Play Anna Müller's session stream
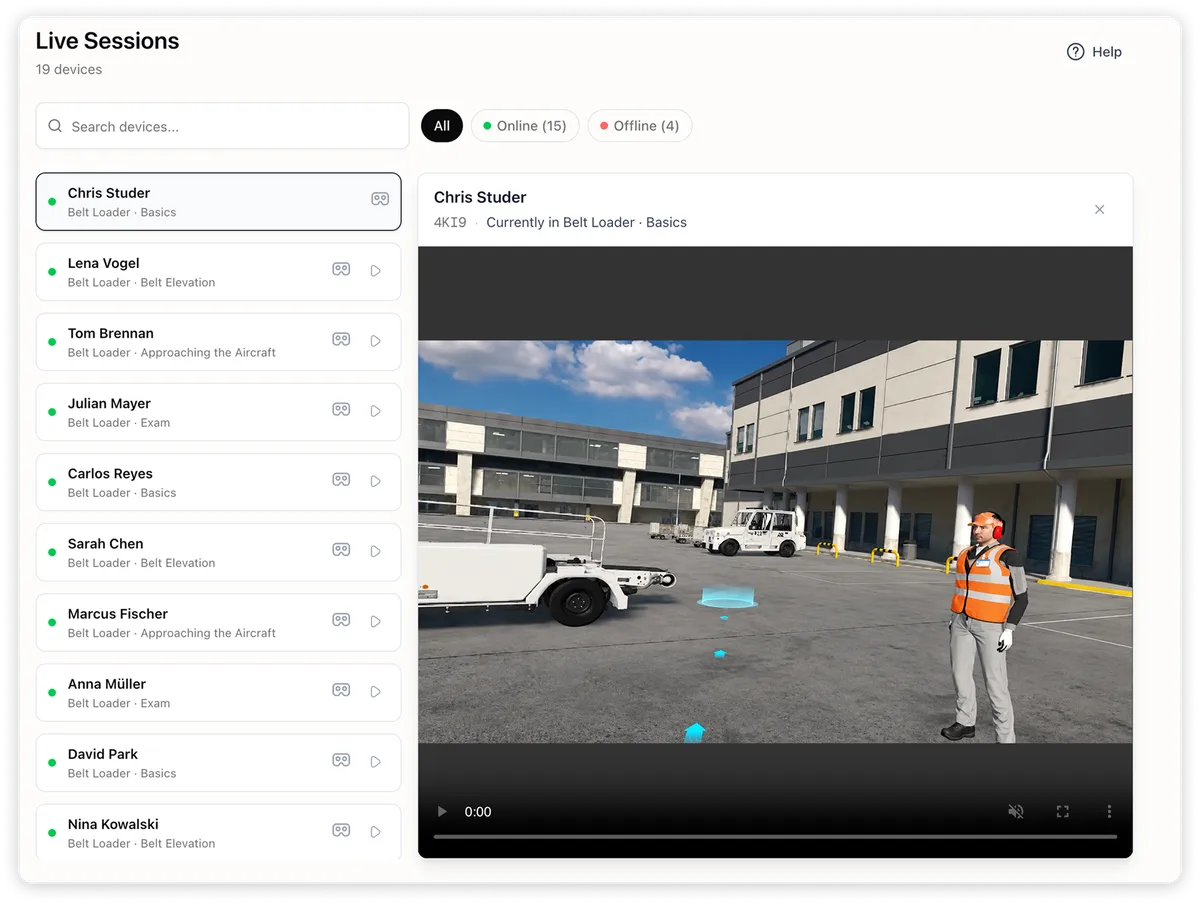The height and width of the screenshot is (904, 1200). pos(376,691)
